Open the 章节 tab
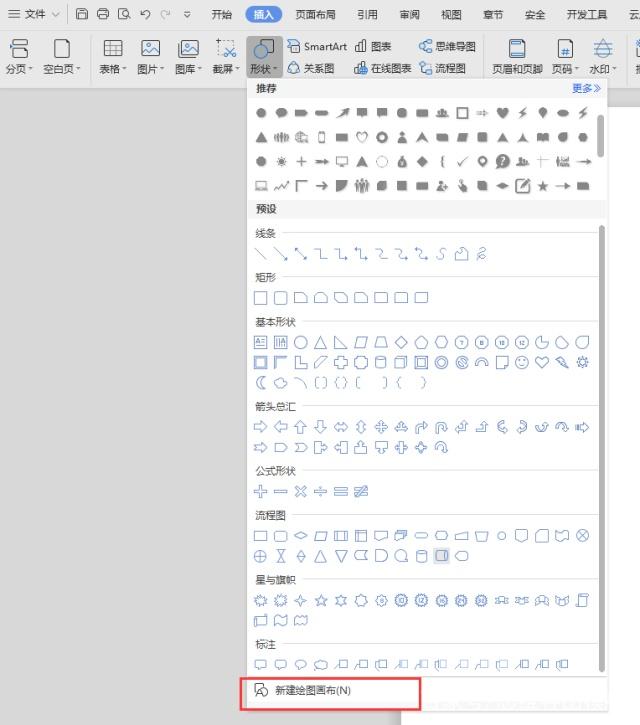Image resolution: width=640 pixels, height=725 pixels. (493, 15)
